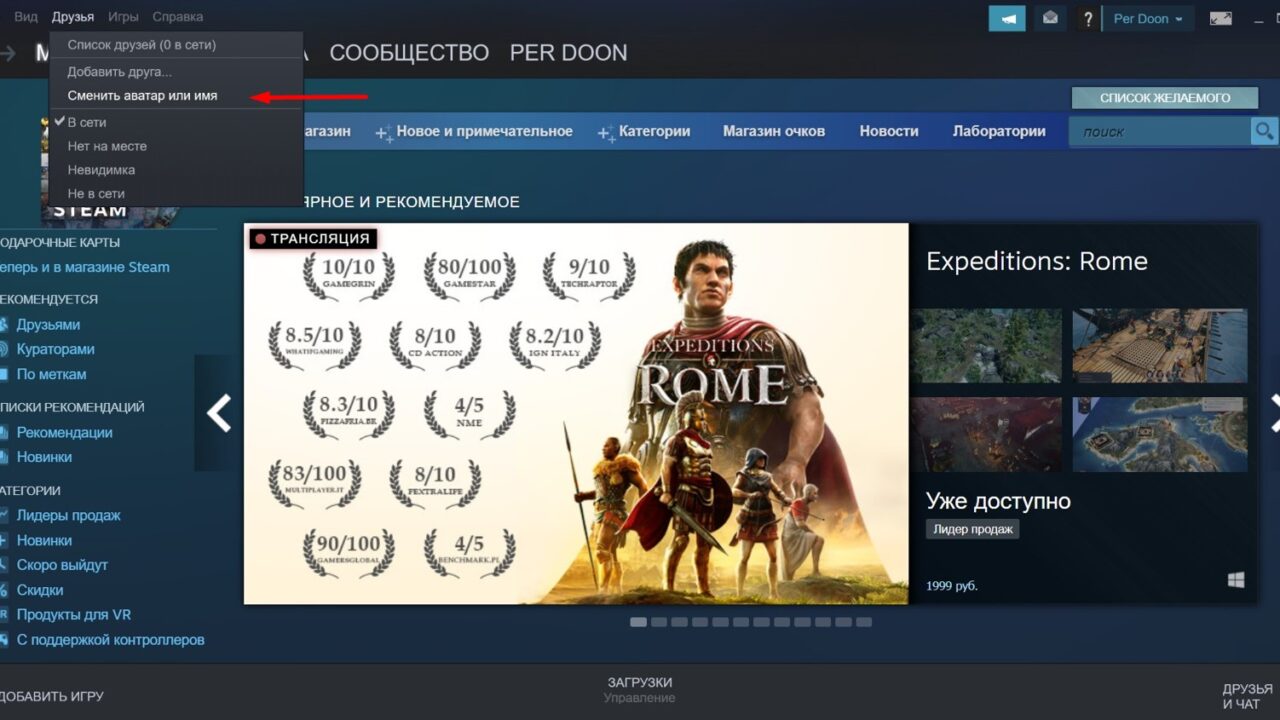Image resolution: width=1280 pixels, height=720 pixels.
Task: Open the inbox envelope icon
Action: (x=1050, y=18)
